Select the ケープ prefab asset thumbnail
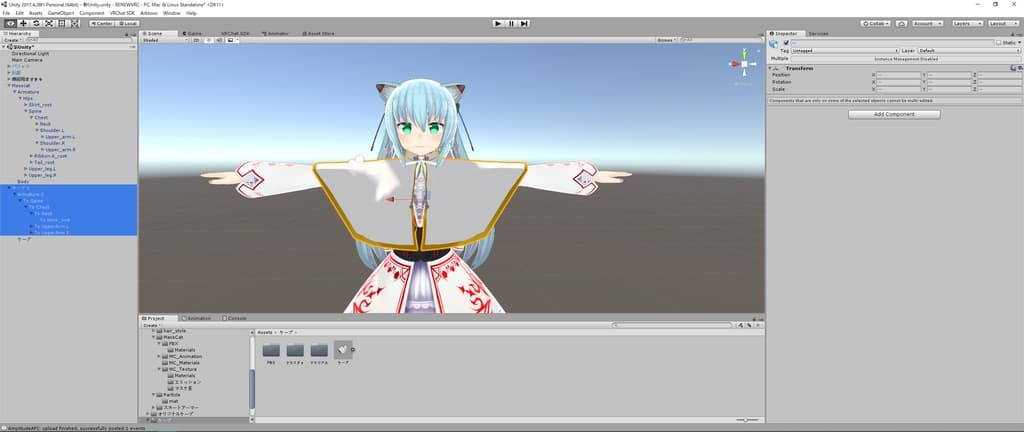Screen dimensions: 1024x432 (x=343, y=350)
